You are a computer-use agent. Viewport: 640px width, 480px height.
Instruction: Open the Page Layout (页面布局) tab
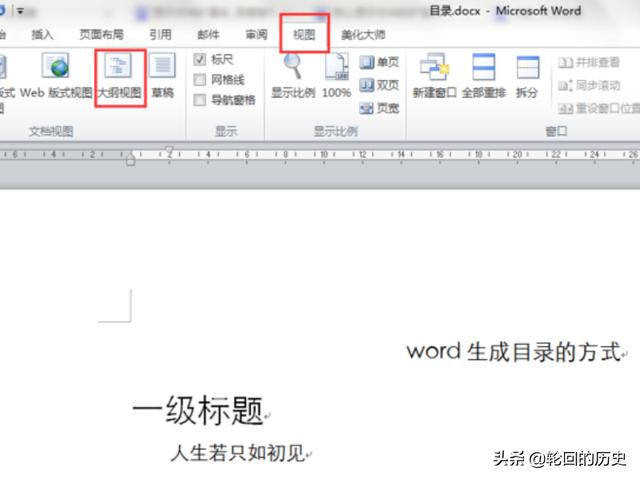tap(102, 35)
